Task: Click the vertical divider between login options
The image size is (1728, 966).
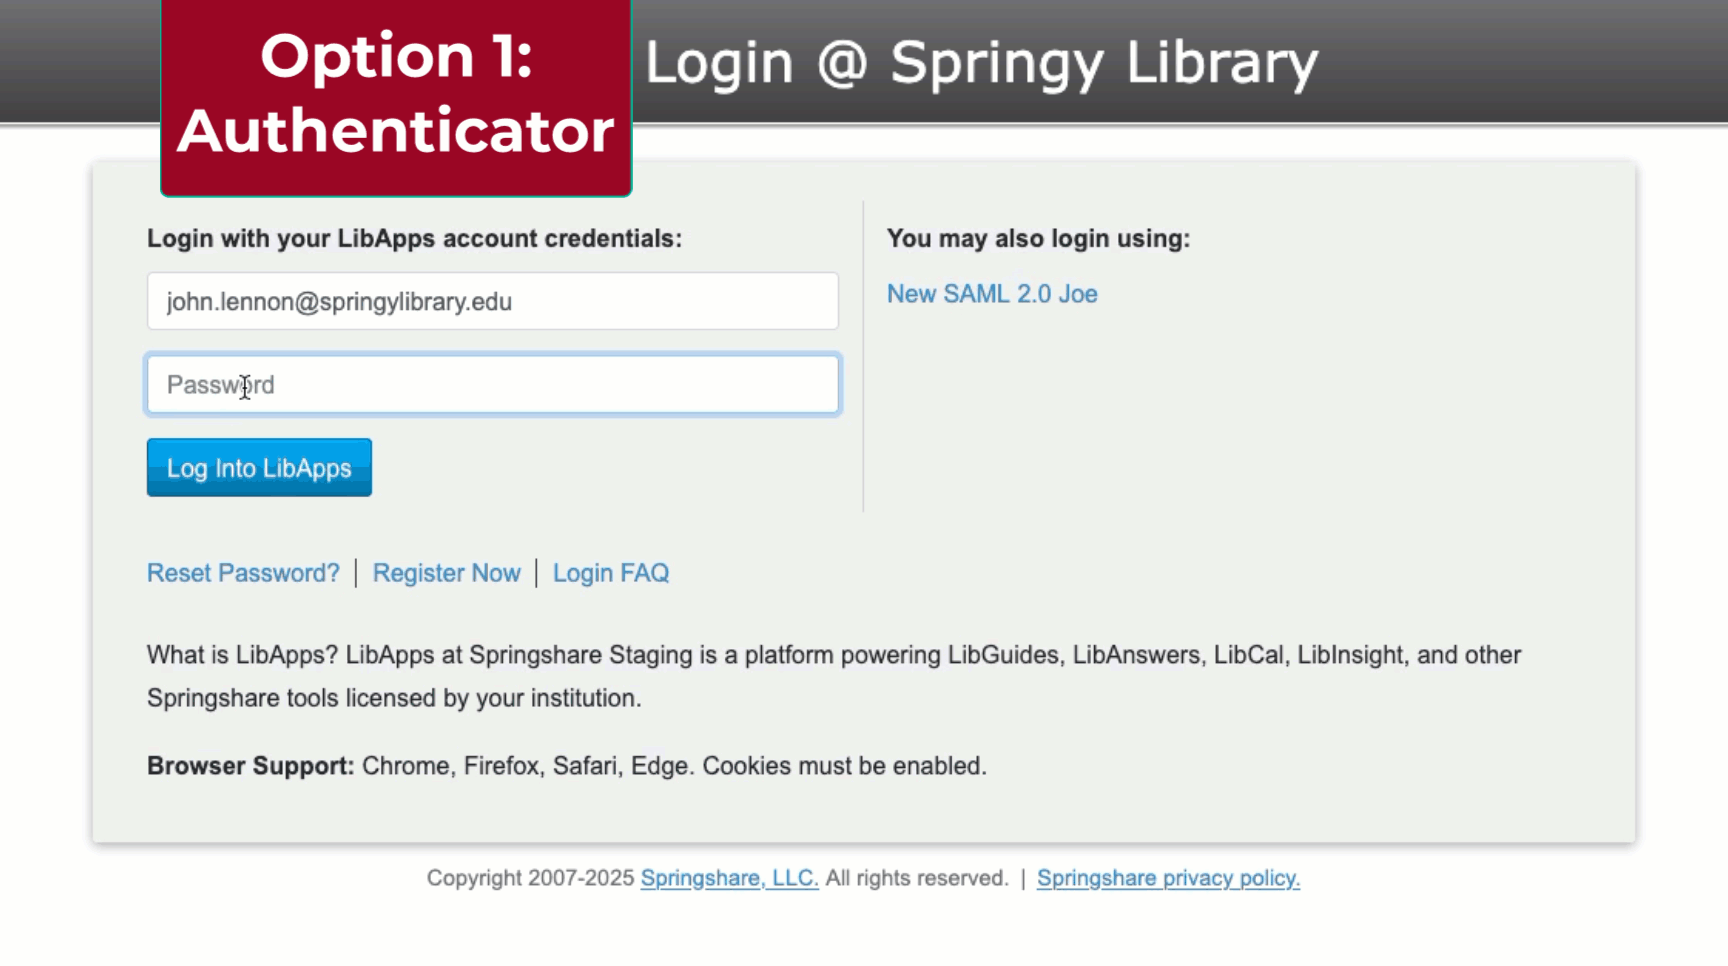Action: click(863, 357)
